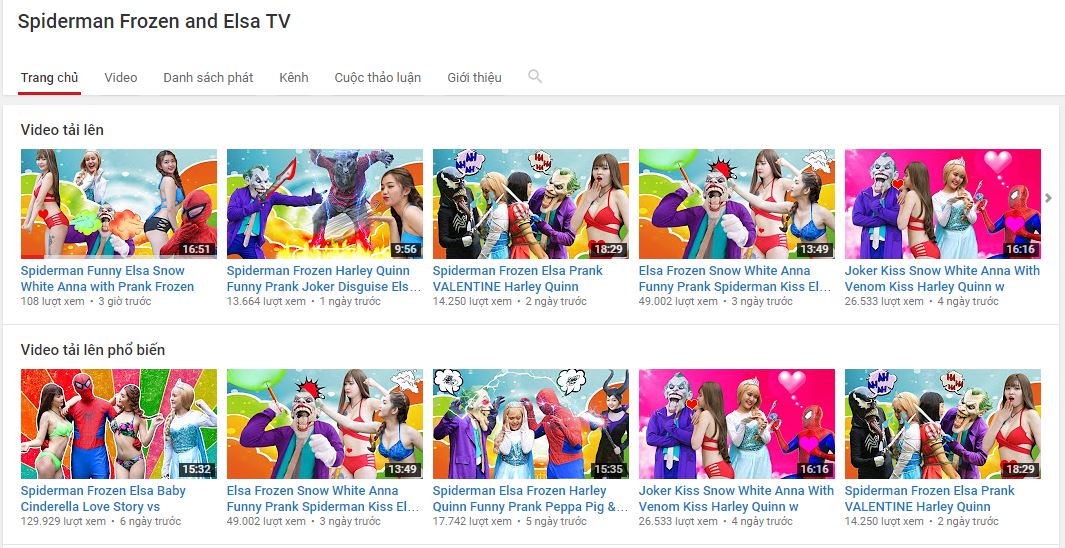Viewport: 1065px width, 548px height.
Task: Open 'Spiderman Frozen Elsa Baby Cinderella Love Story' link
Action: pos(103,498)
